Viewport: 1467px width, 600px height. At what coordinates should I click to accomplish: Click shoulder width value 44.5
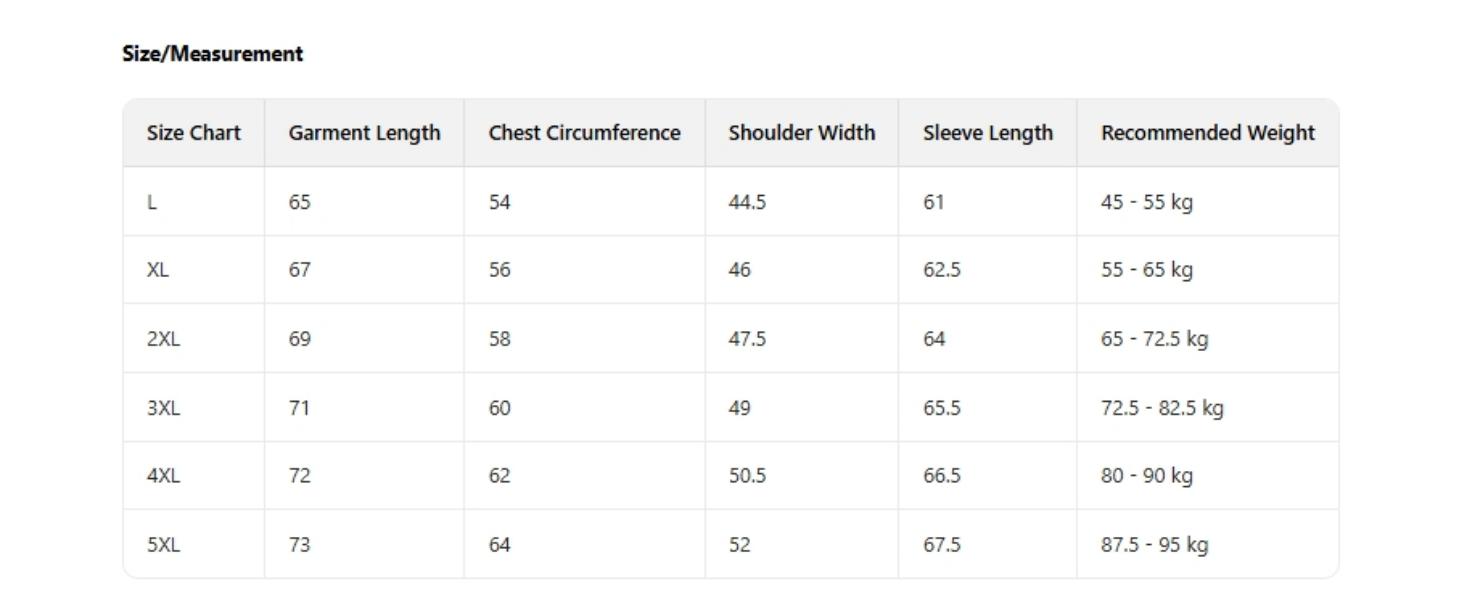click(747, 202)
